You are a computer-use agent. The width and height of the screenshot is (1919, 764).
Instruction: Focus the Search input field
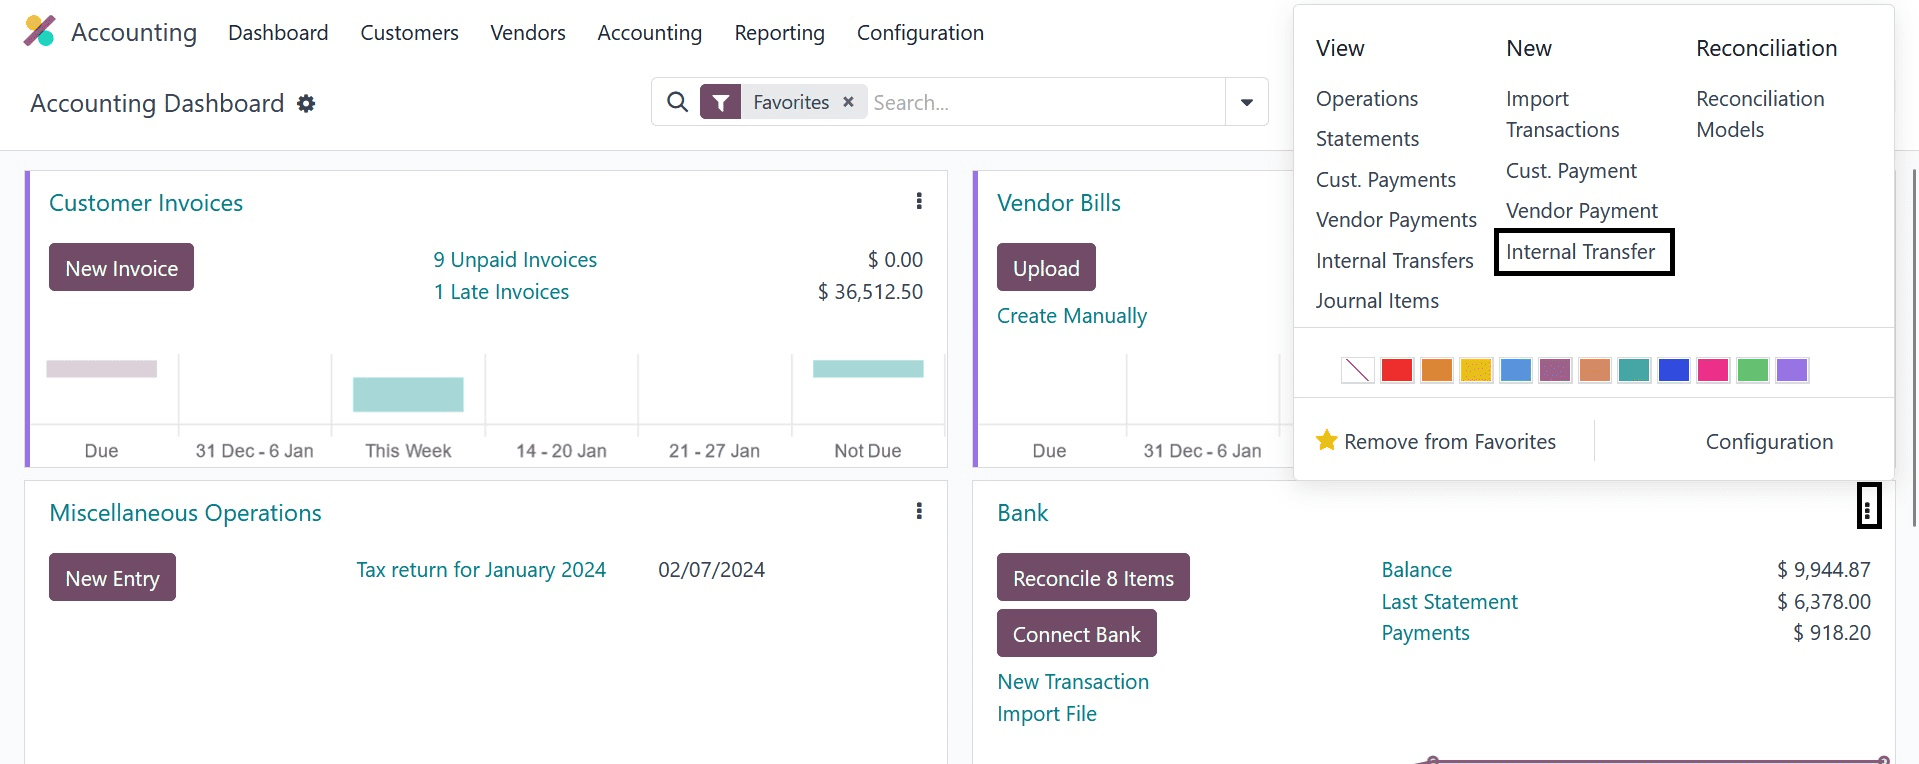pyautogui.click(x=1046, y=102)
